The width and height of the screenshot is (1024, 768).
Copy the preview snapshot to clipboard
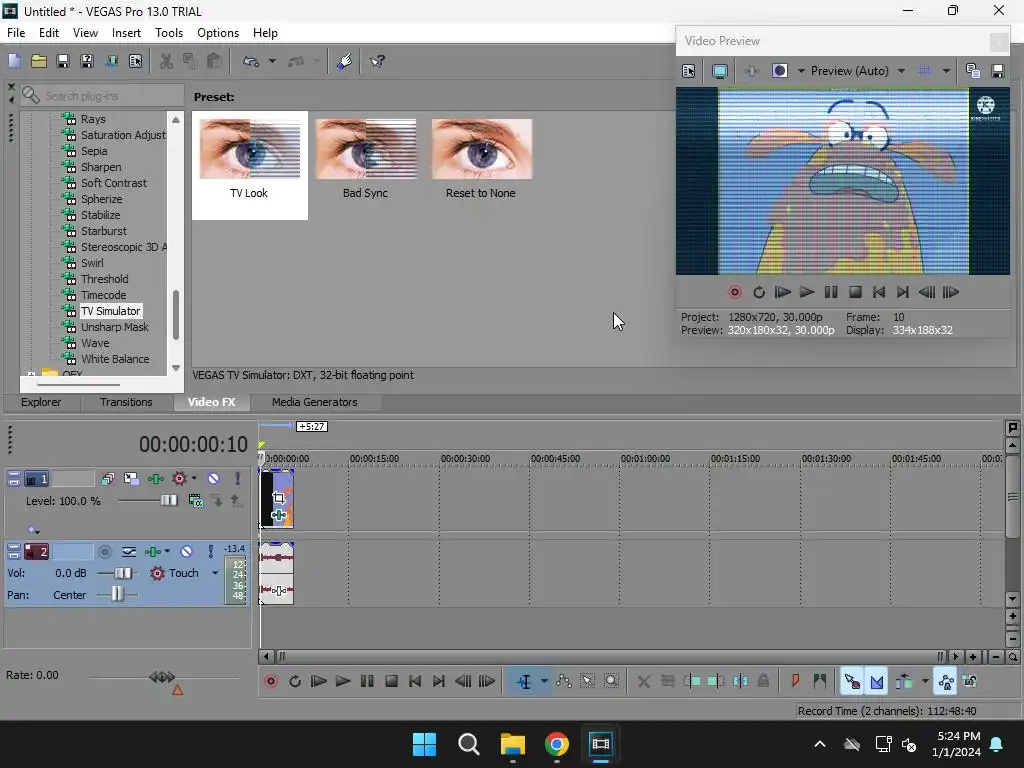pos(973,71)
